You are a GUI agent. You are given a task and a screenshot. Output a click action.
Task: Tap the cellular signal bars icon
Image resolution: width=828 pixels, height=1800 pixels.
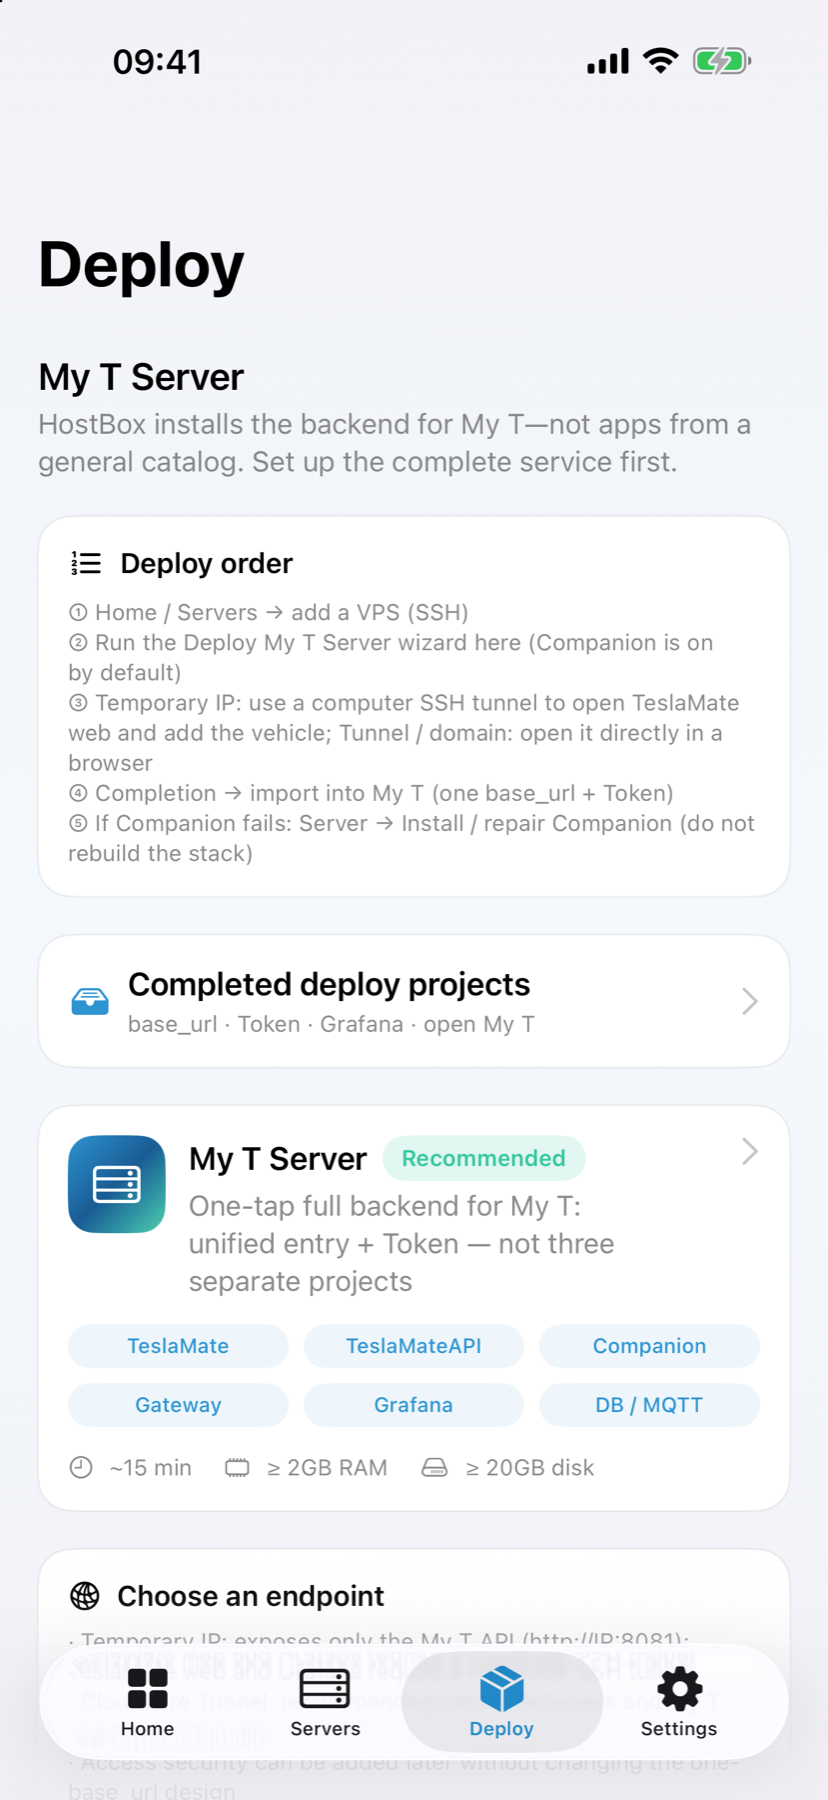(608, 61)
